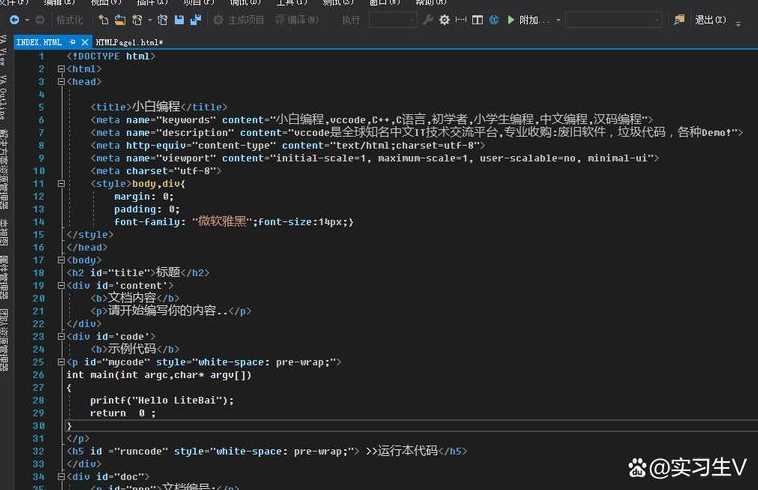The image size is (758, 490).
Task: Collapse the div id="doc" block
Action: point(61,476)
